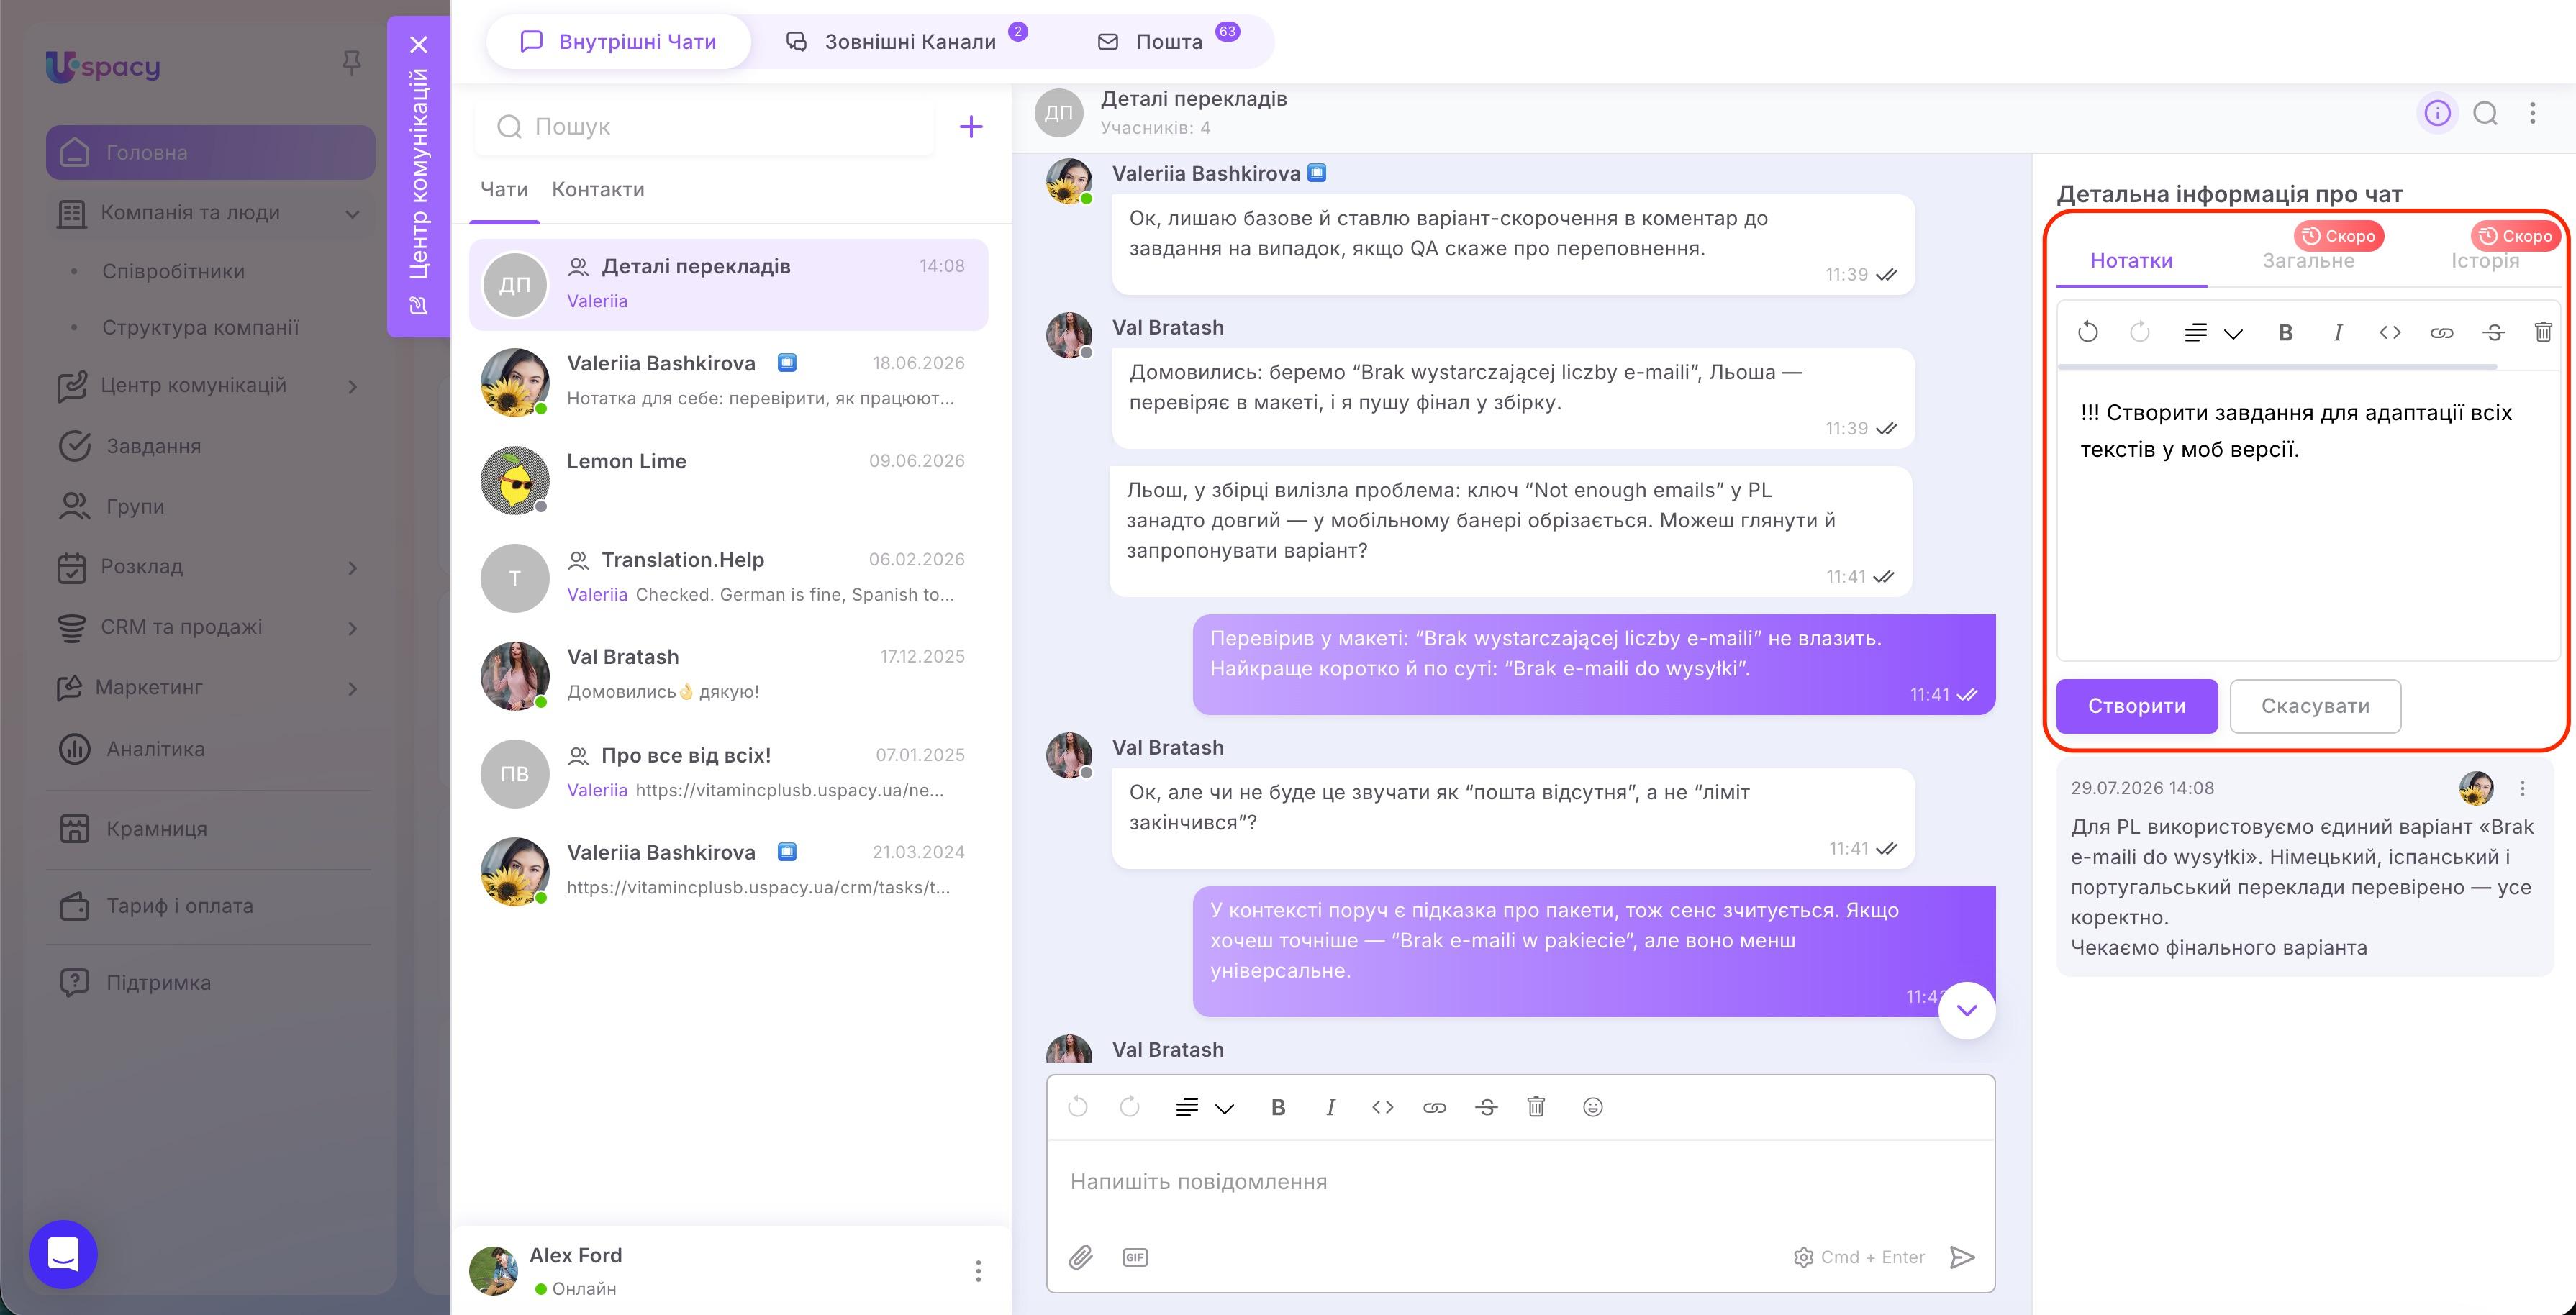Expand Центр комунікацій sidebar submenu
2576x1315 pixels.
(x=352, y=386)
